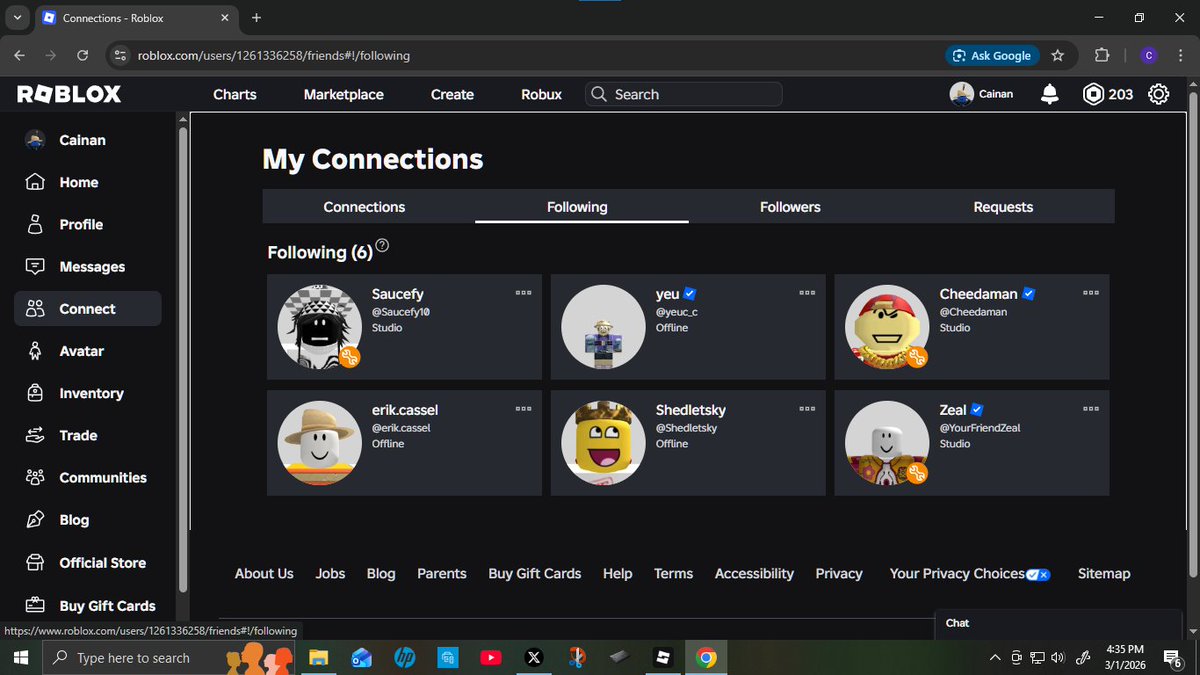Viewport: 1200px width, 675px height.
Task: Open Cainan profile in header
Action: [x=982, y=94]
